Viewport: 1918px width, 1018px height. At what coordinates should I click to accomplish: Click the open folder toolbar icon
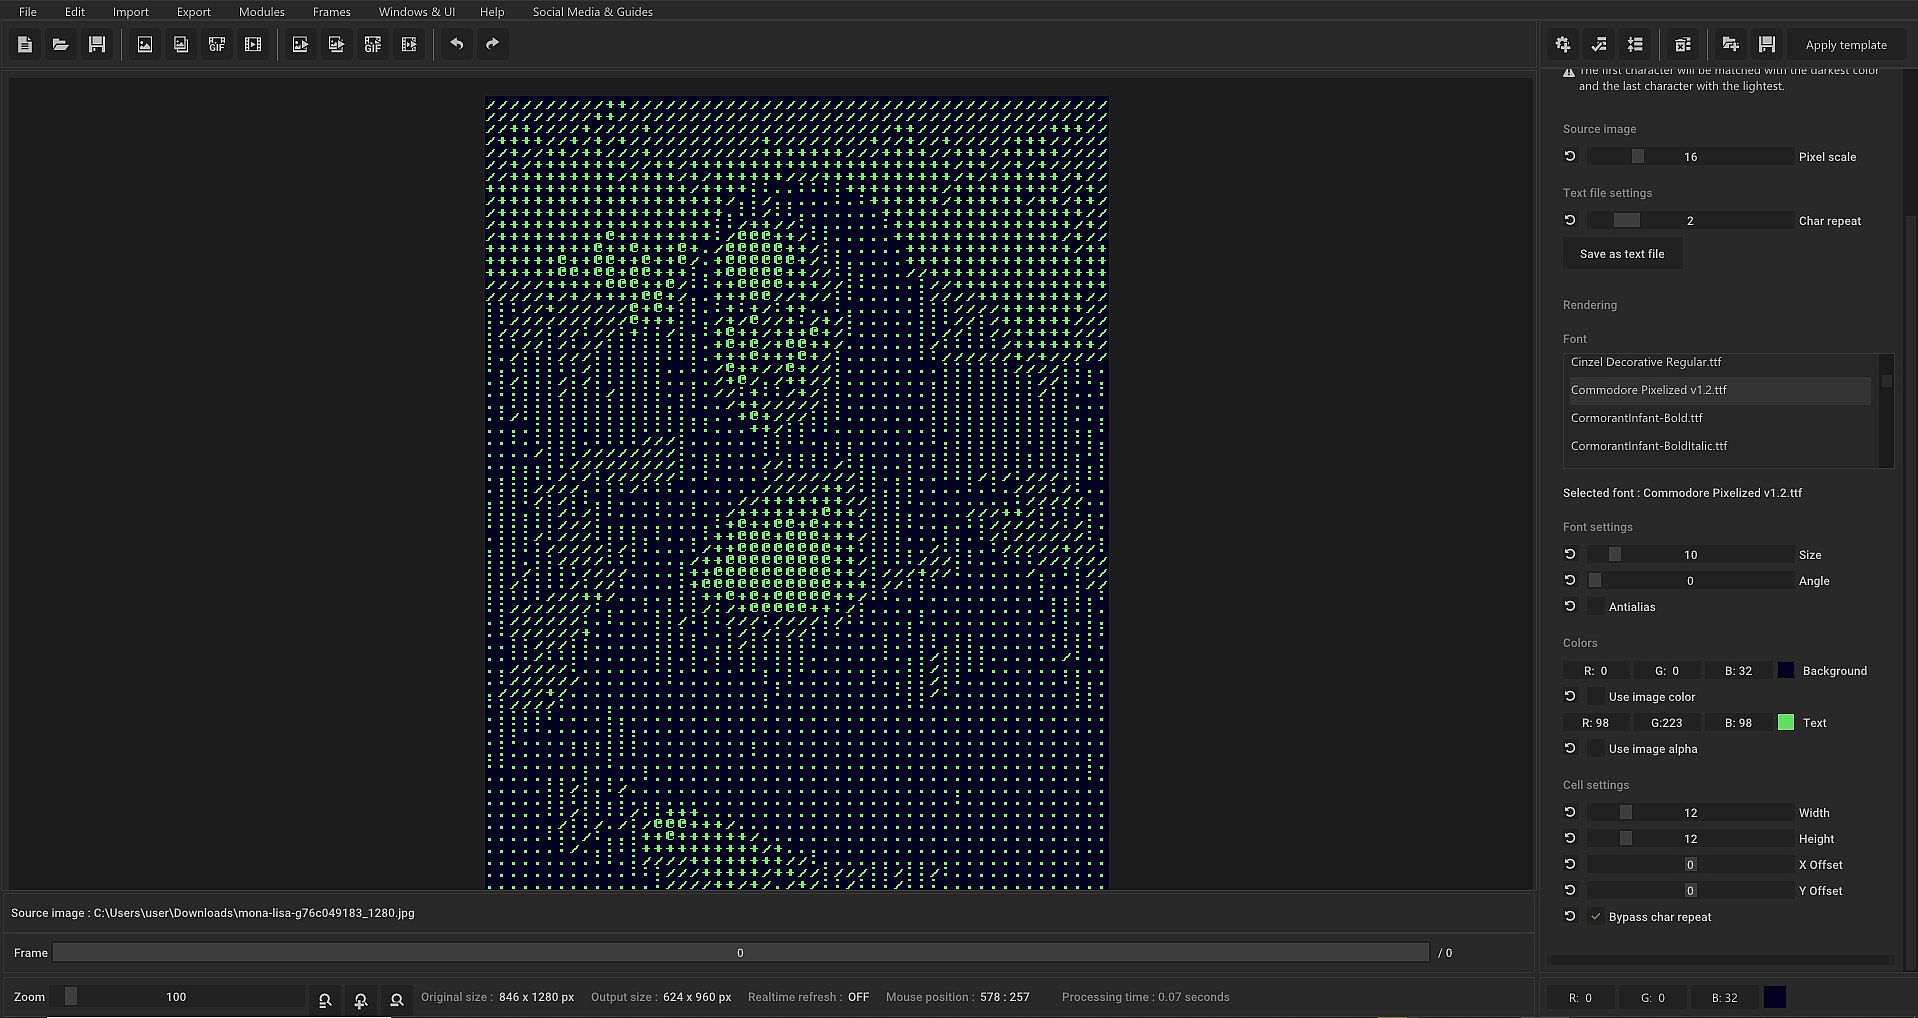(61, 45)
